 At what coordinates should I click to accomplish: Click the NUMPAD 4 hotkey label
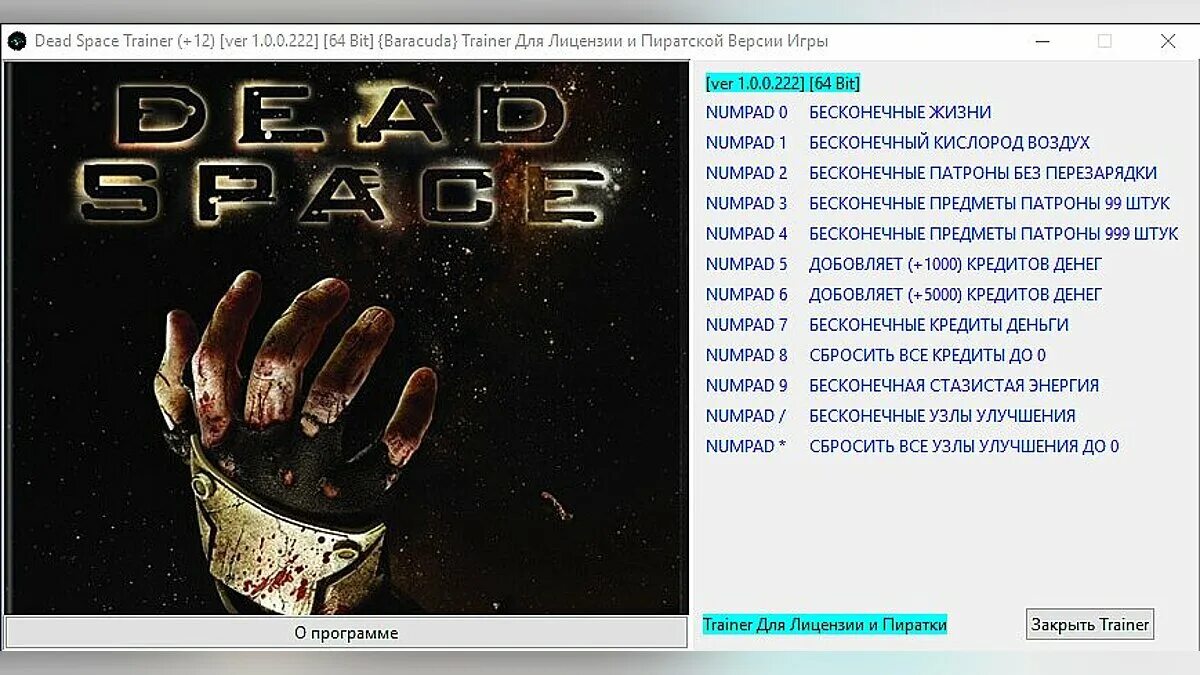point(747,234)
